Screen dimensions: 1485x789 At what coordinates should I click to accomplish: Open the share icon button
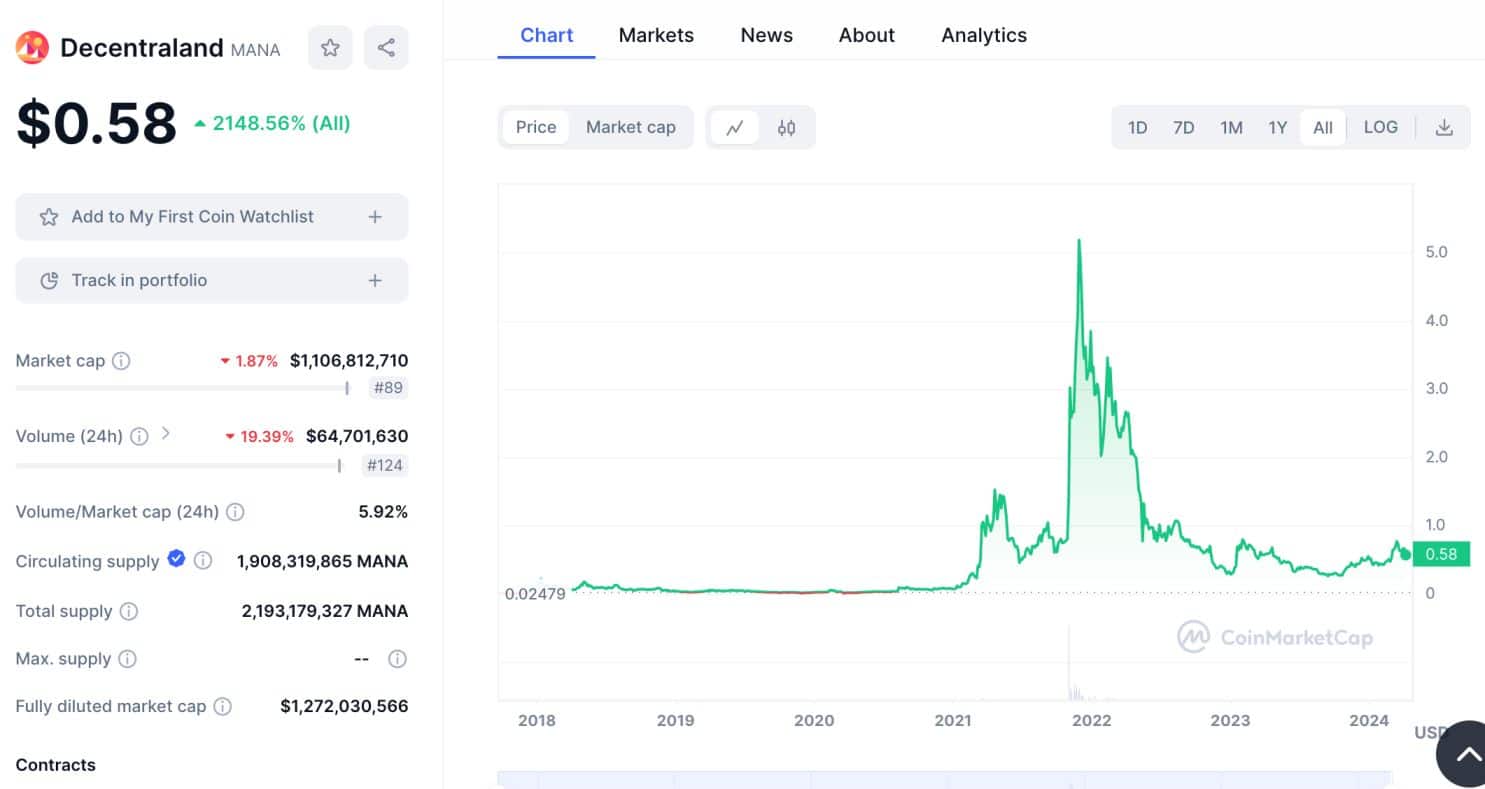[386, 47]
